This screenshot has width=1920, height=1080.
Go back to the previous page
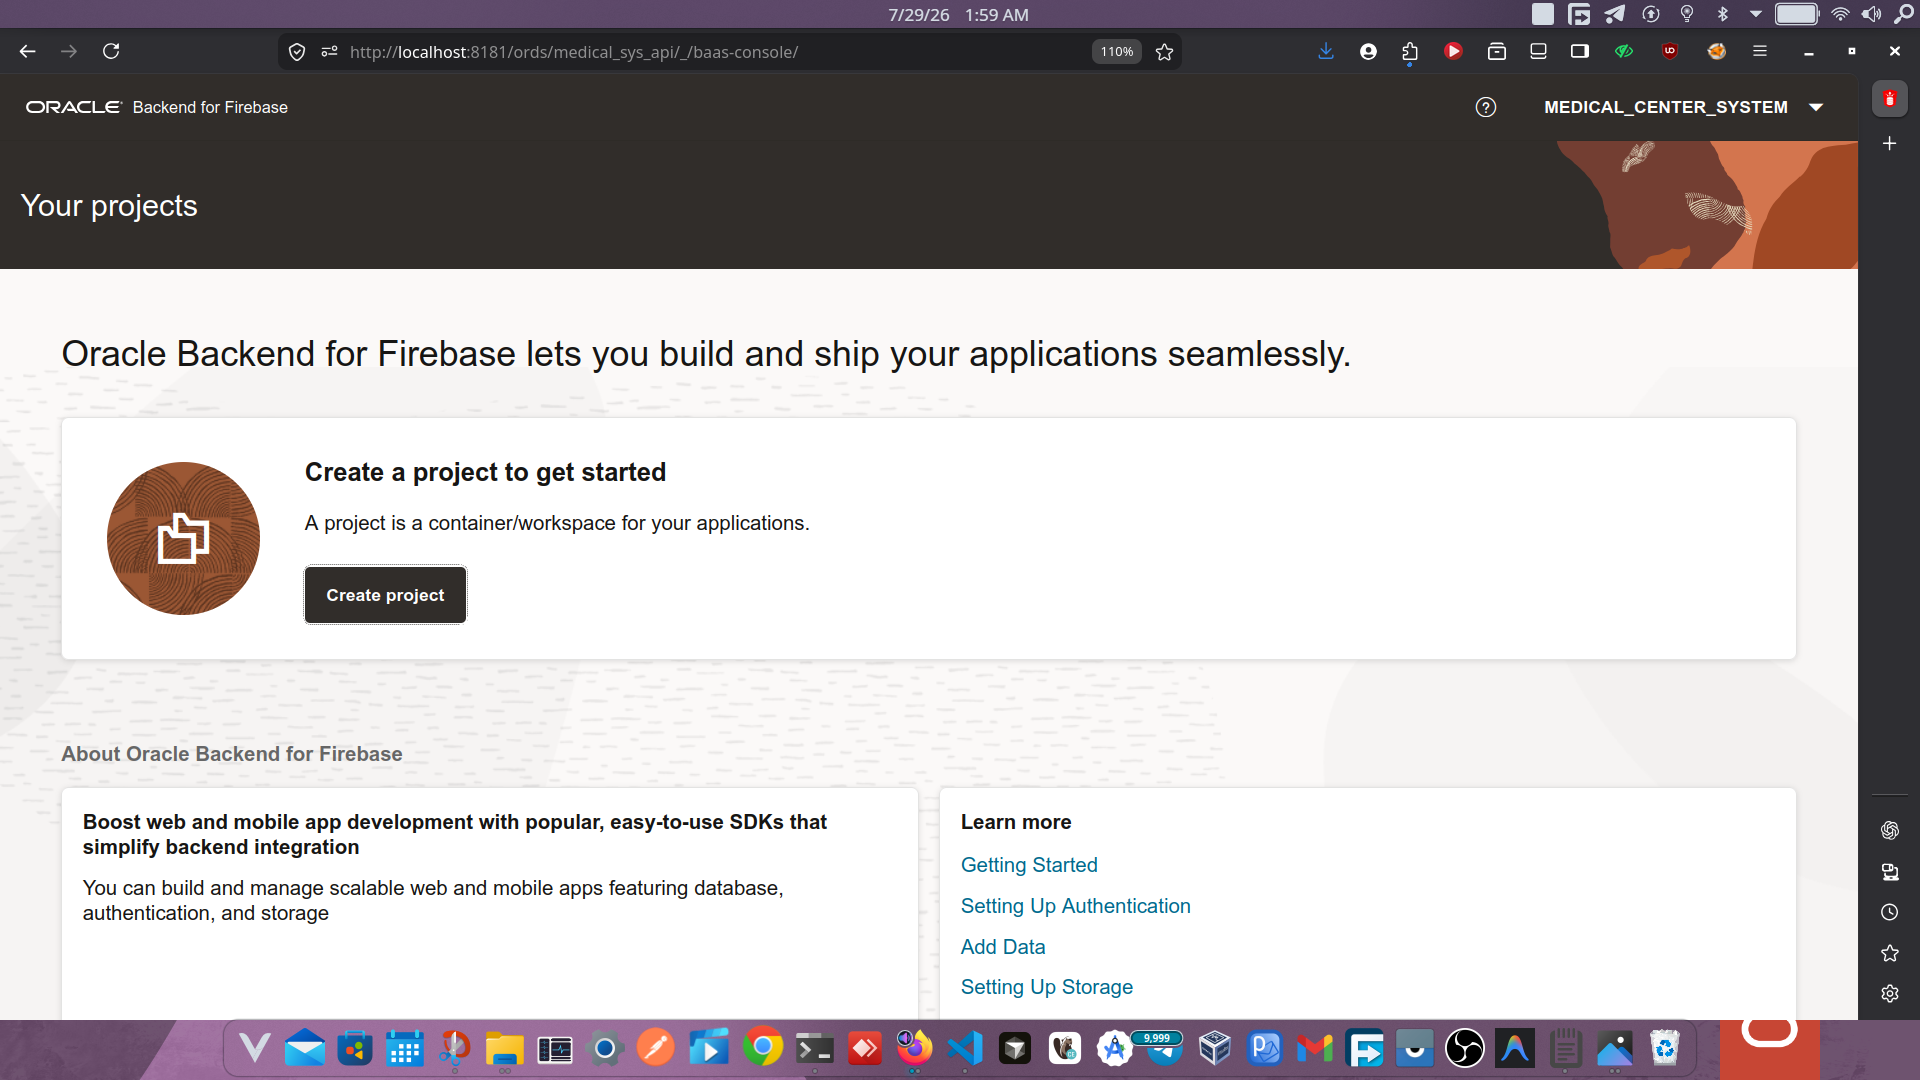click(27, 51)
